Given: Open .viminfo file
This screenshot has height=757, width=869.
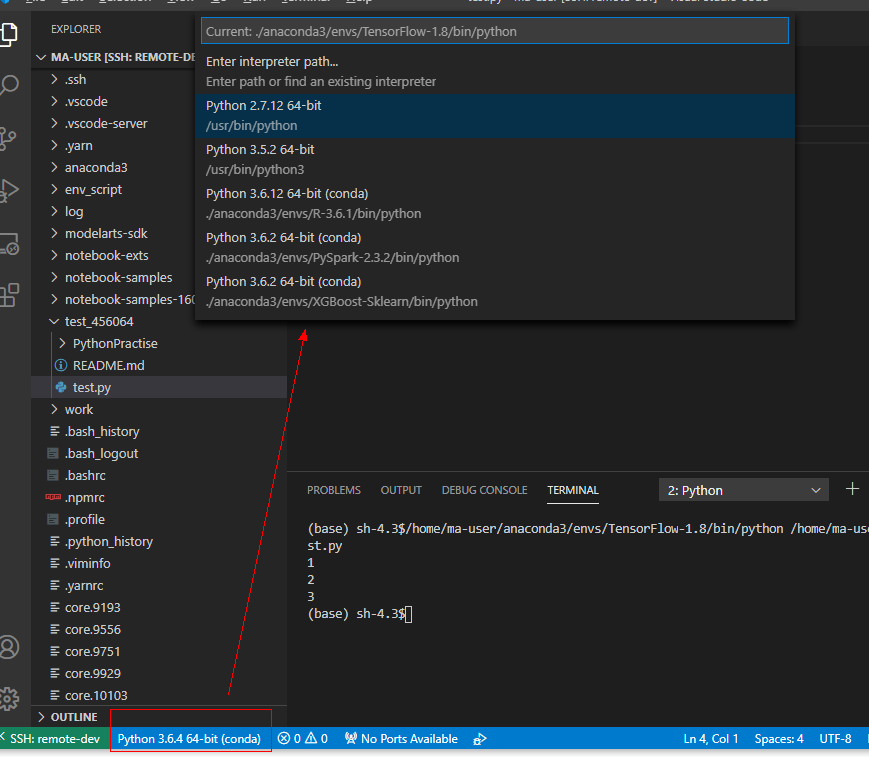Looking at the screenshot, I should (160, 563).
